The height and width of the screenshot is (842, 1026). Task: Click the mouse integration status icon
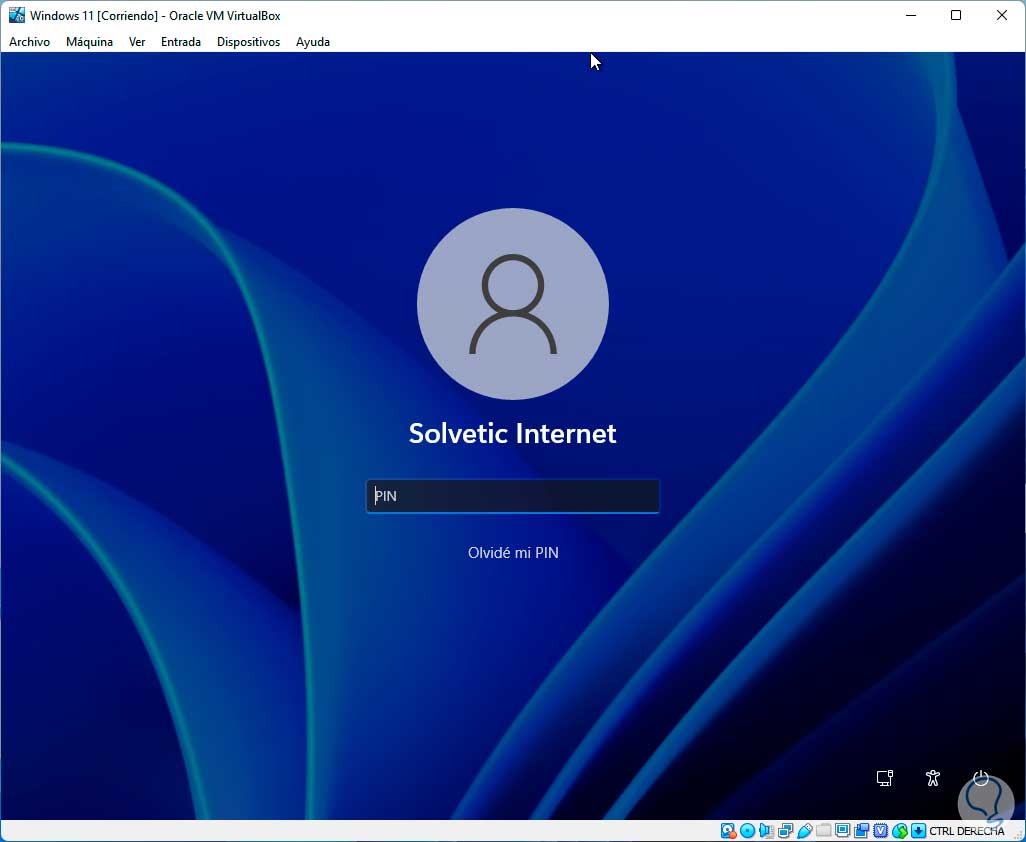900,831
